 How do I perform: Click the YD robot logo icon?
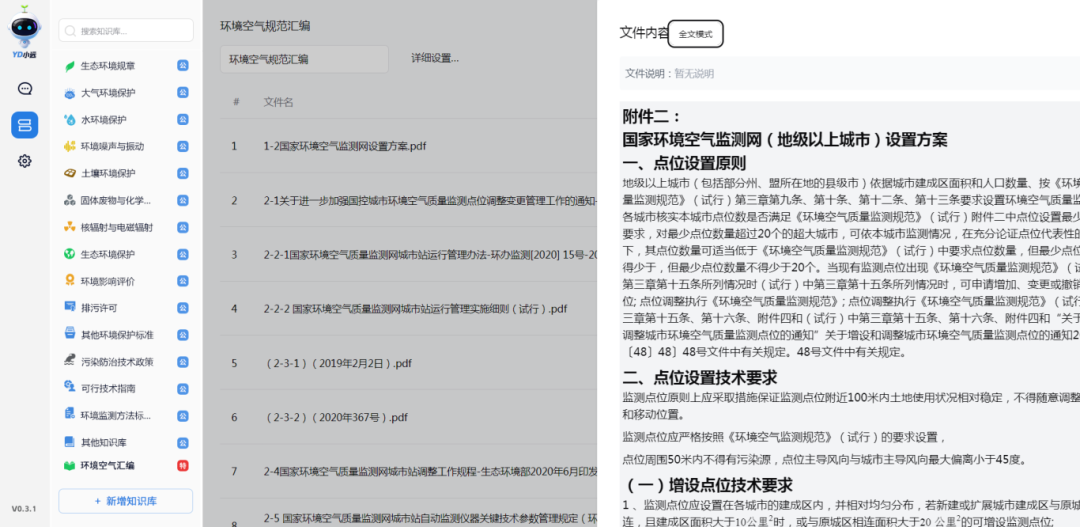(x=25, y=30)
